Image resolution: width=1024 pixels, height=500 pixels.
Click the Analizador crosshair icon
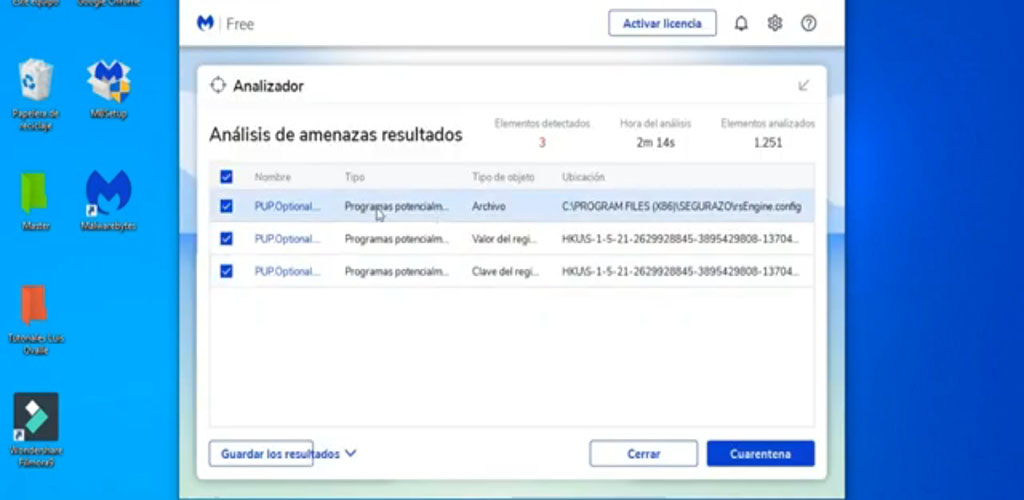(217, 86)
